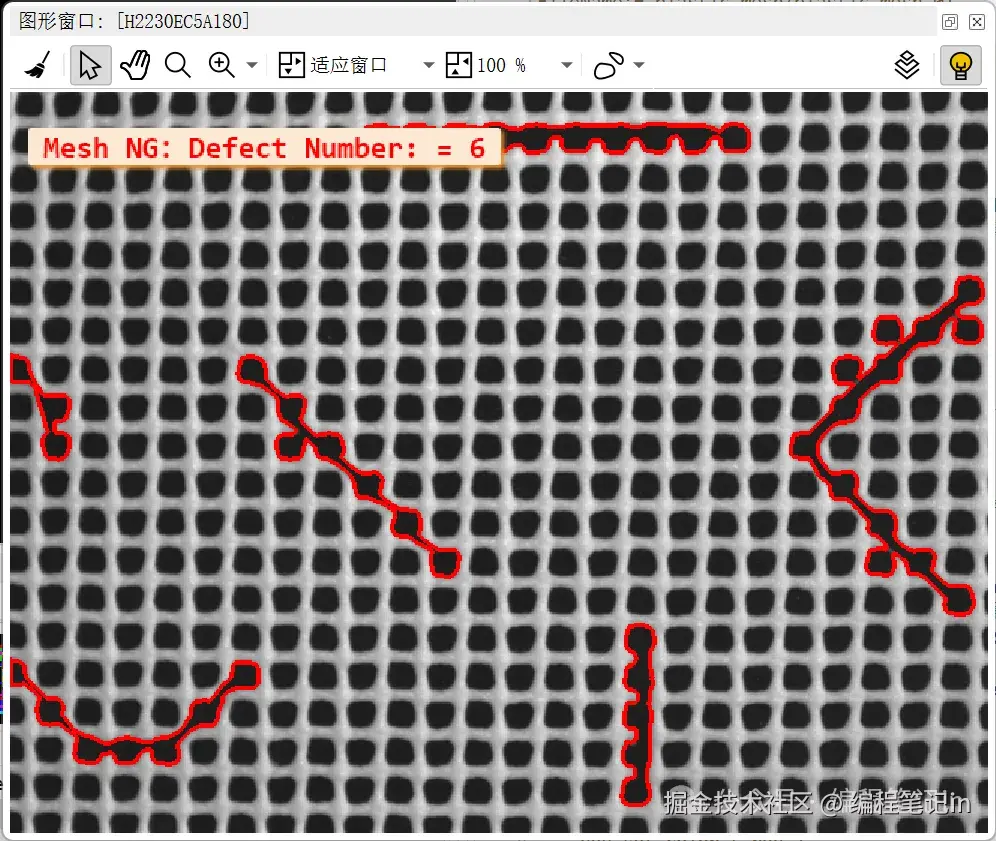Open the zoom-in tool dropdown arrow
This screenshot has width=996, height=841.
(252, 65)
